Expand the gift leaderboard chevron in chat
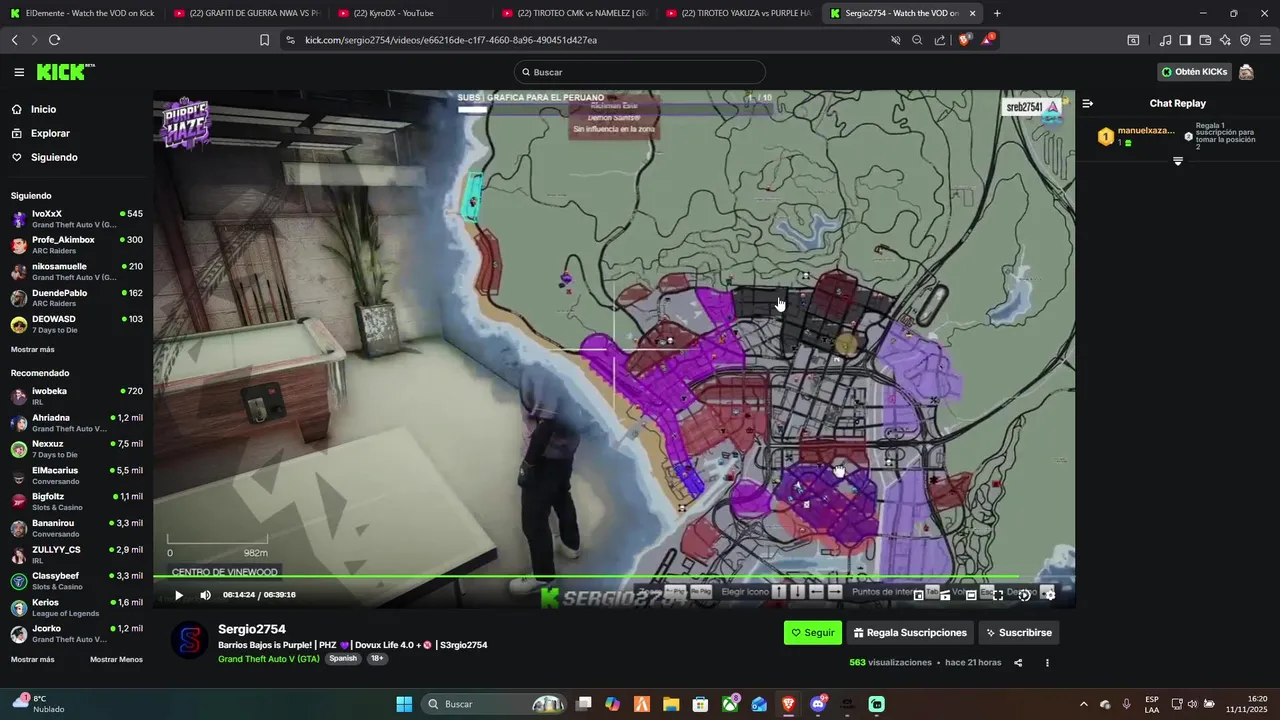Image resolution: width=1280 pixels, height=720 pixels. [x=1177, y=161]
